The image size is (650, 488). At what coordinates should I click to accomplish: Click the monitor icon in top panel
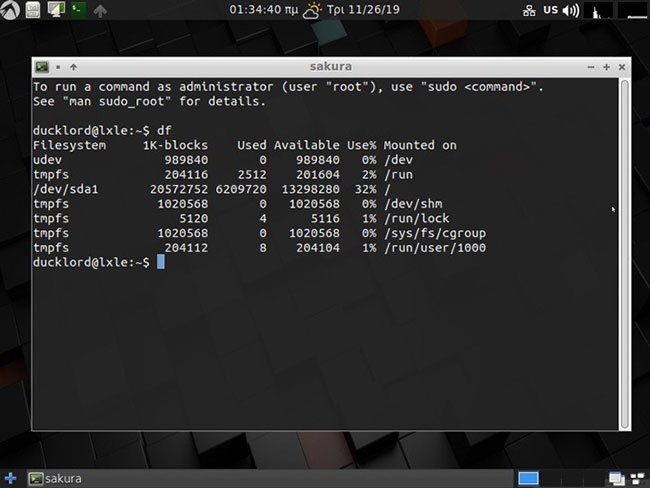[56, 9]
